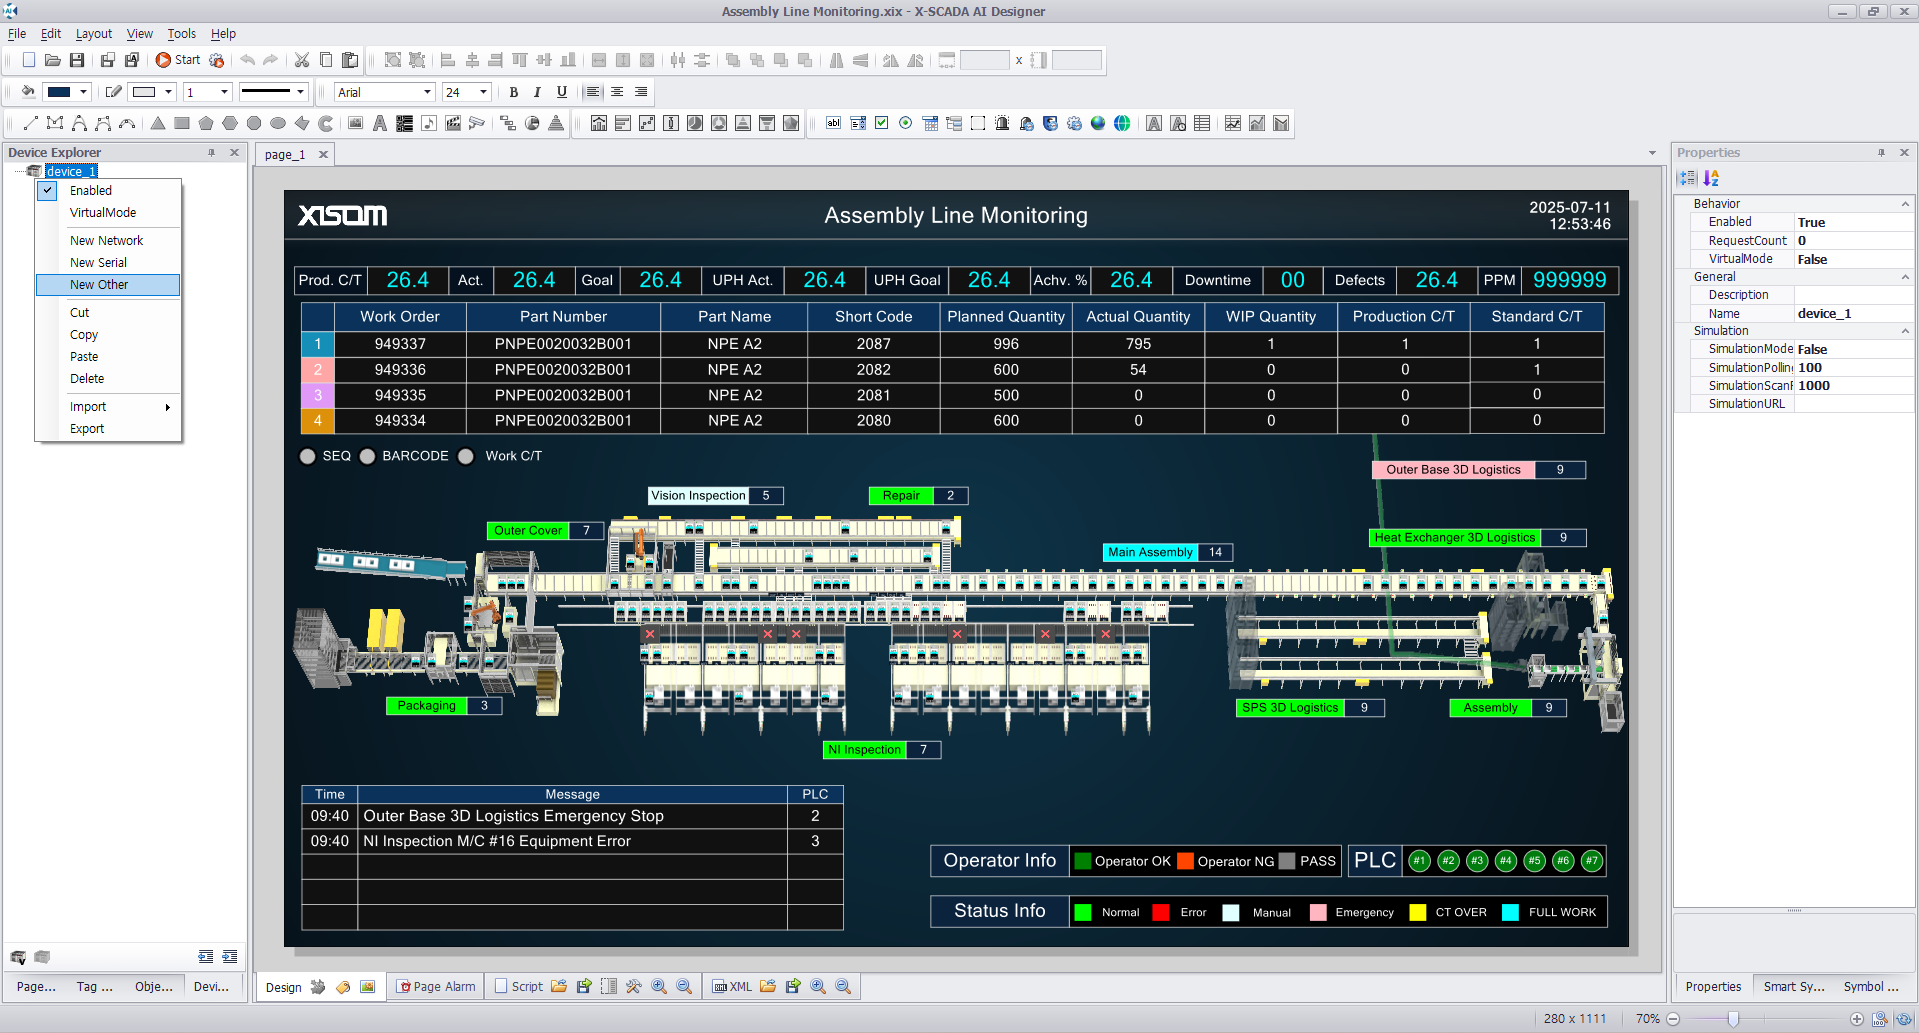Click the SimulationURL value field

pyautogui.click(x=1853, y=404)
